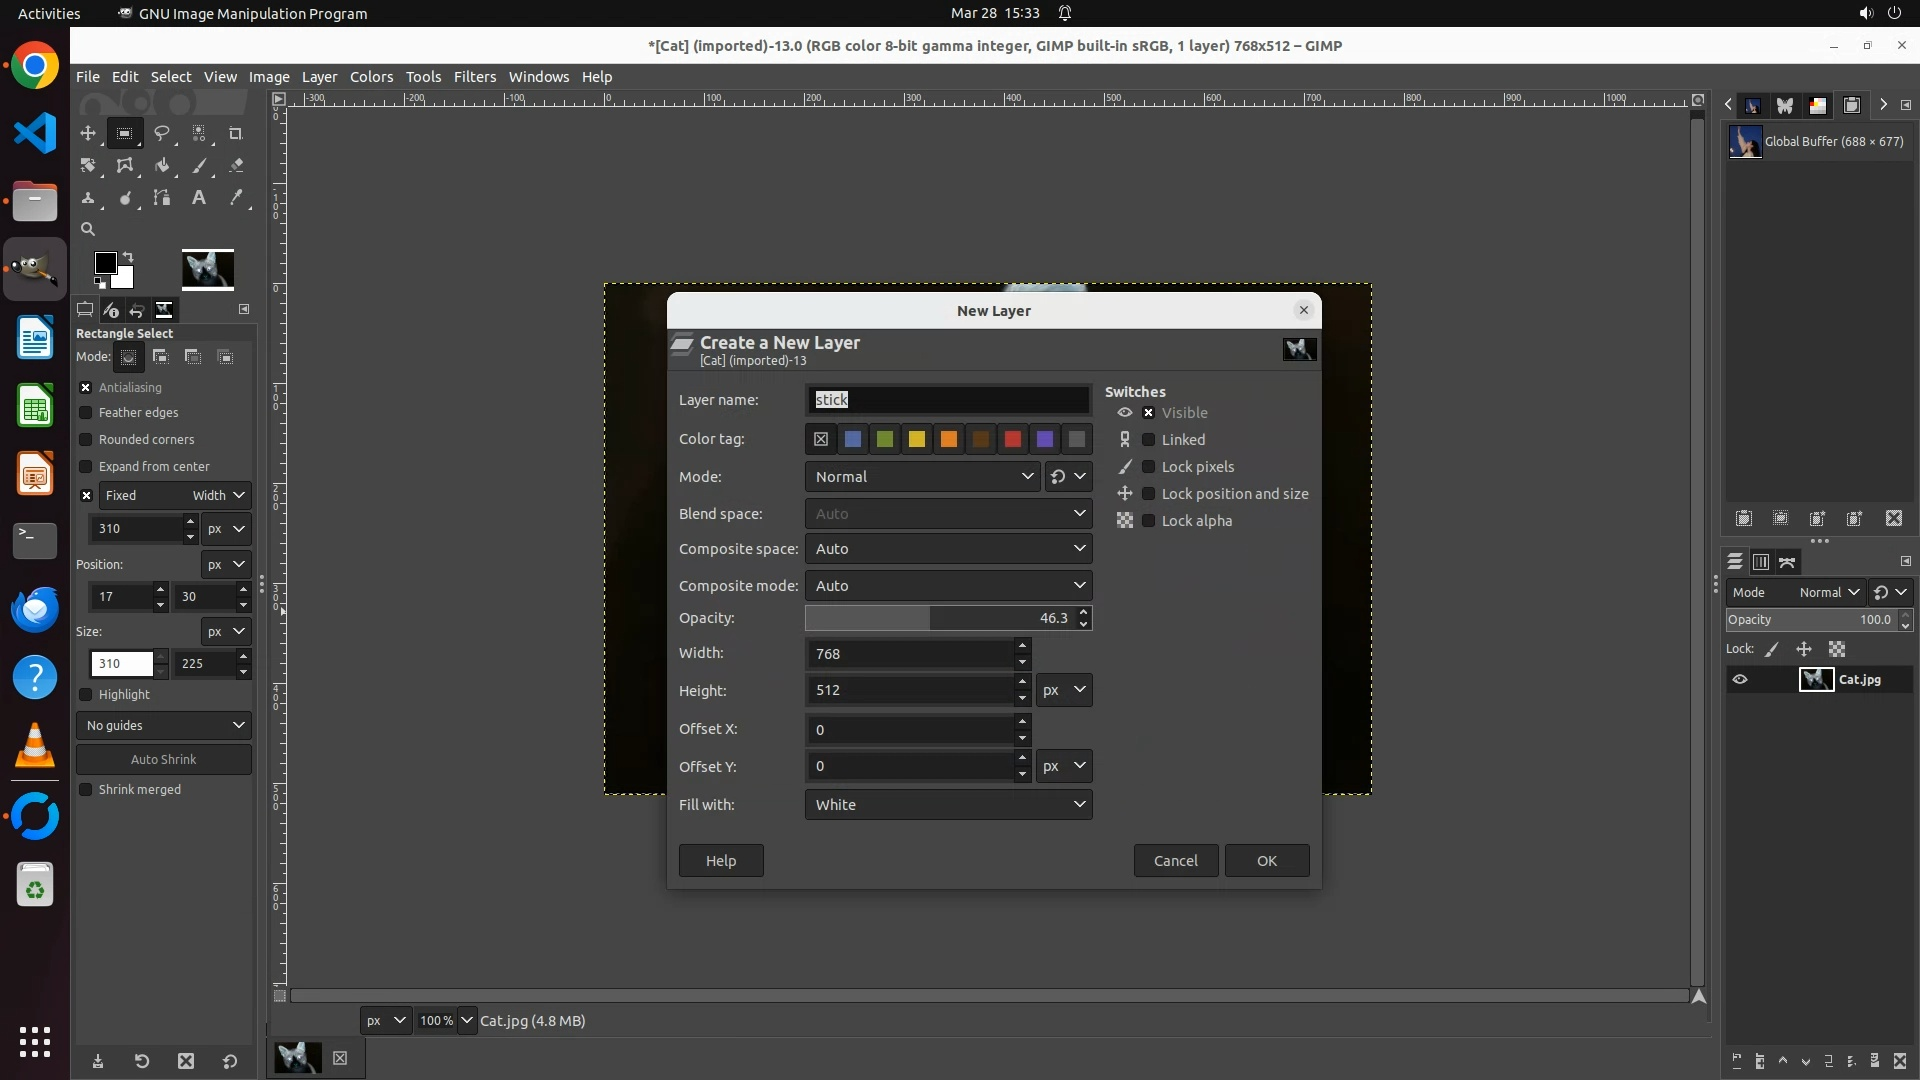
Task: Select the Paintbrush tool
Action: coord(199,166)
